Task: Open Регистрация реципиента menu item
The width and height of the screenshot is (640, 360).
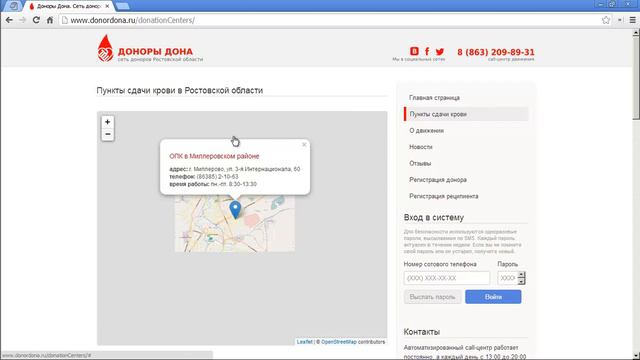Action: point(443,196)
